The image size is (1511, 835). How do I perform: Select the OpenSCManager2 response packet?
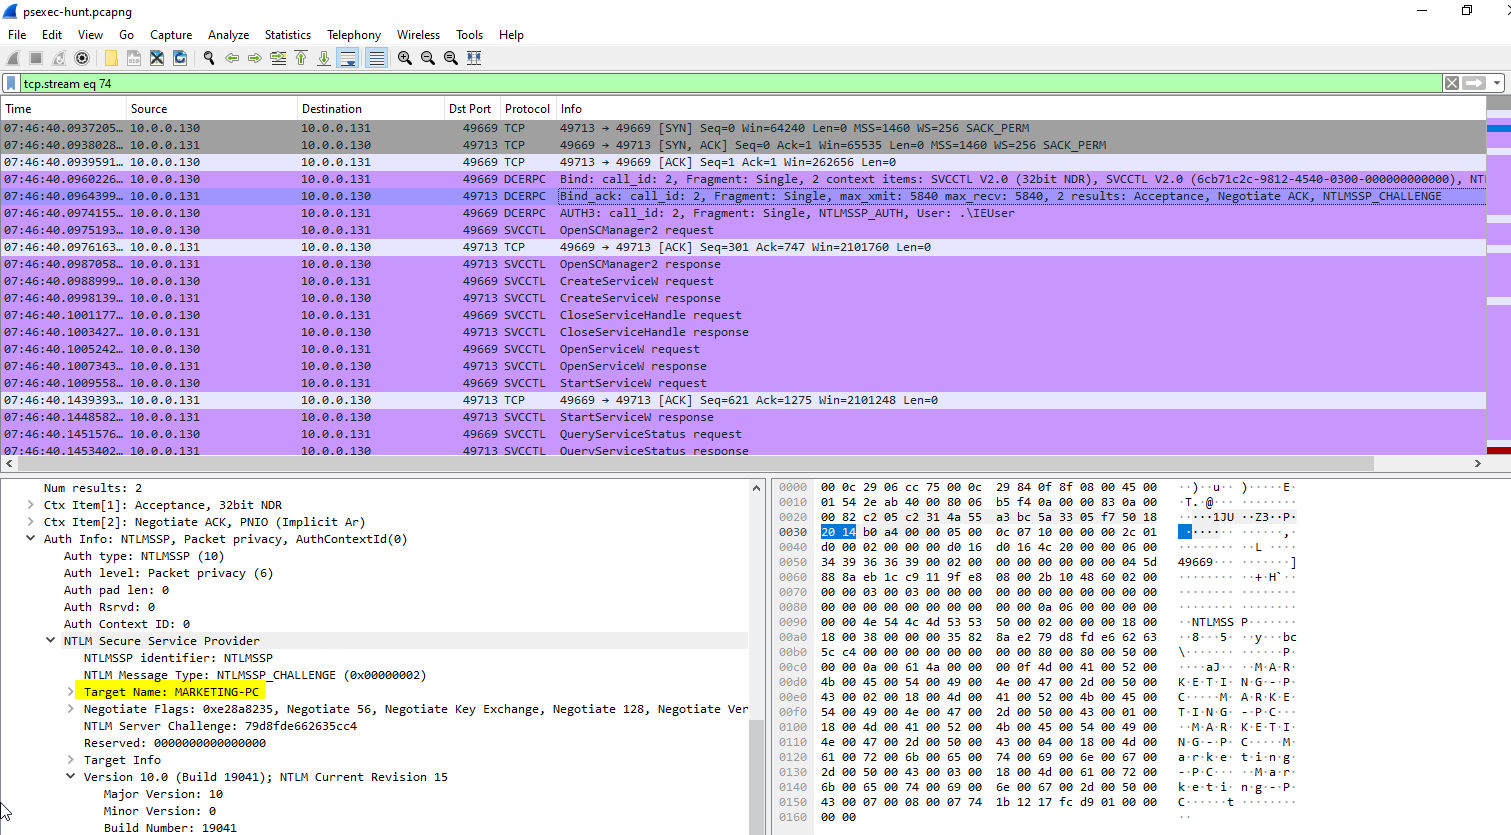tap(743, 264)
